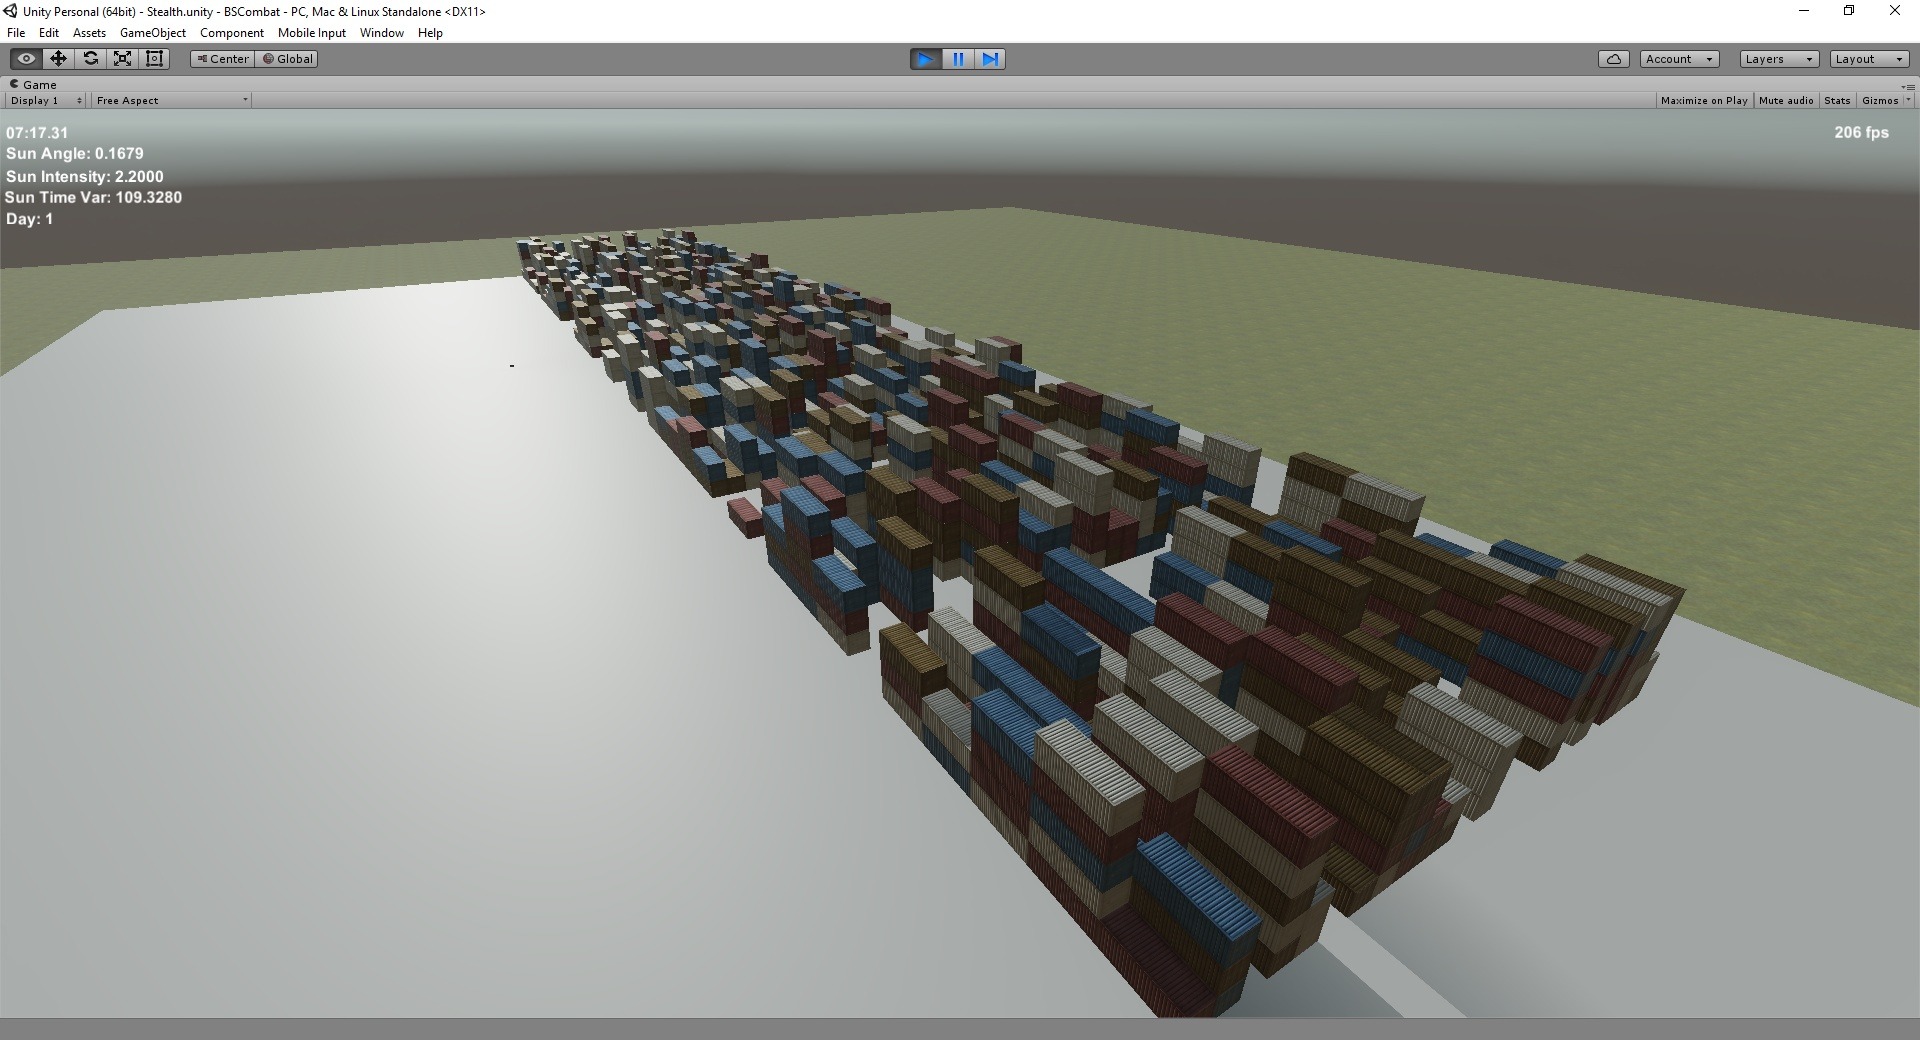Select the Rotate tool
Screen dimensions: 1920x1040
(90, 59)
